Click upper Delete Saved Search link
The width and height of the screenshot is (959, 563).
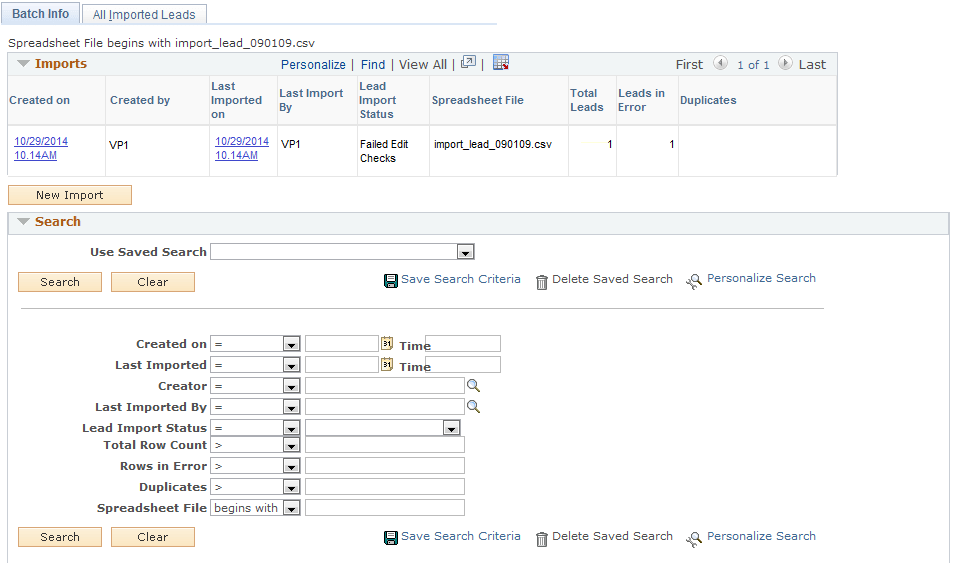612,279
